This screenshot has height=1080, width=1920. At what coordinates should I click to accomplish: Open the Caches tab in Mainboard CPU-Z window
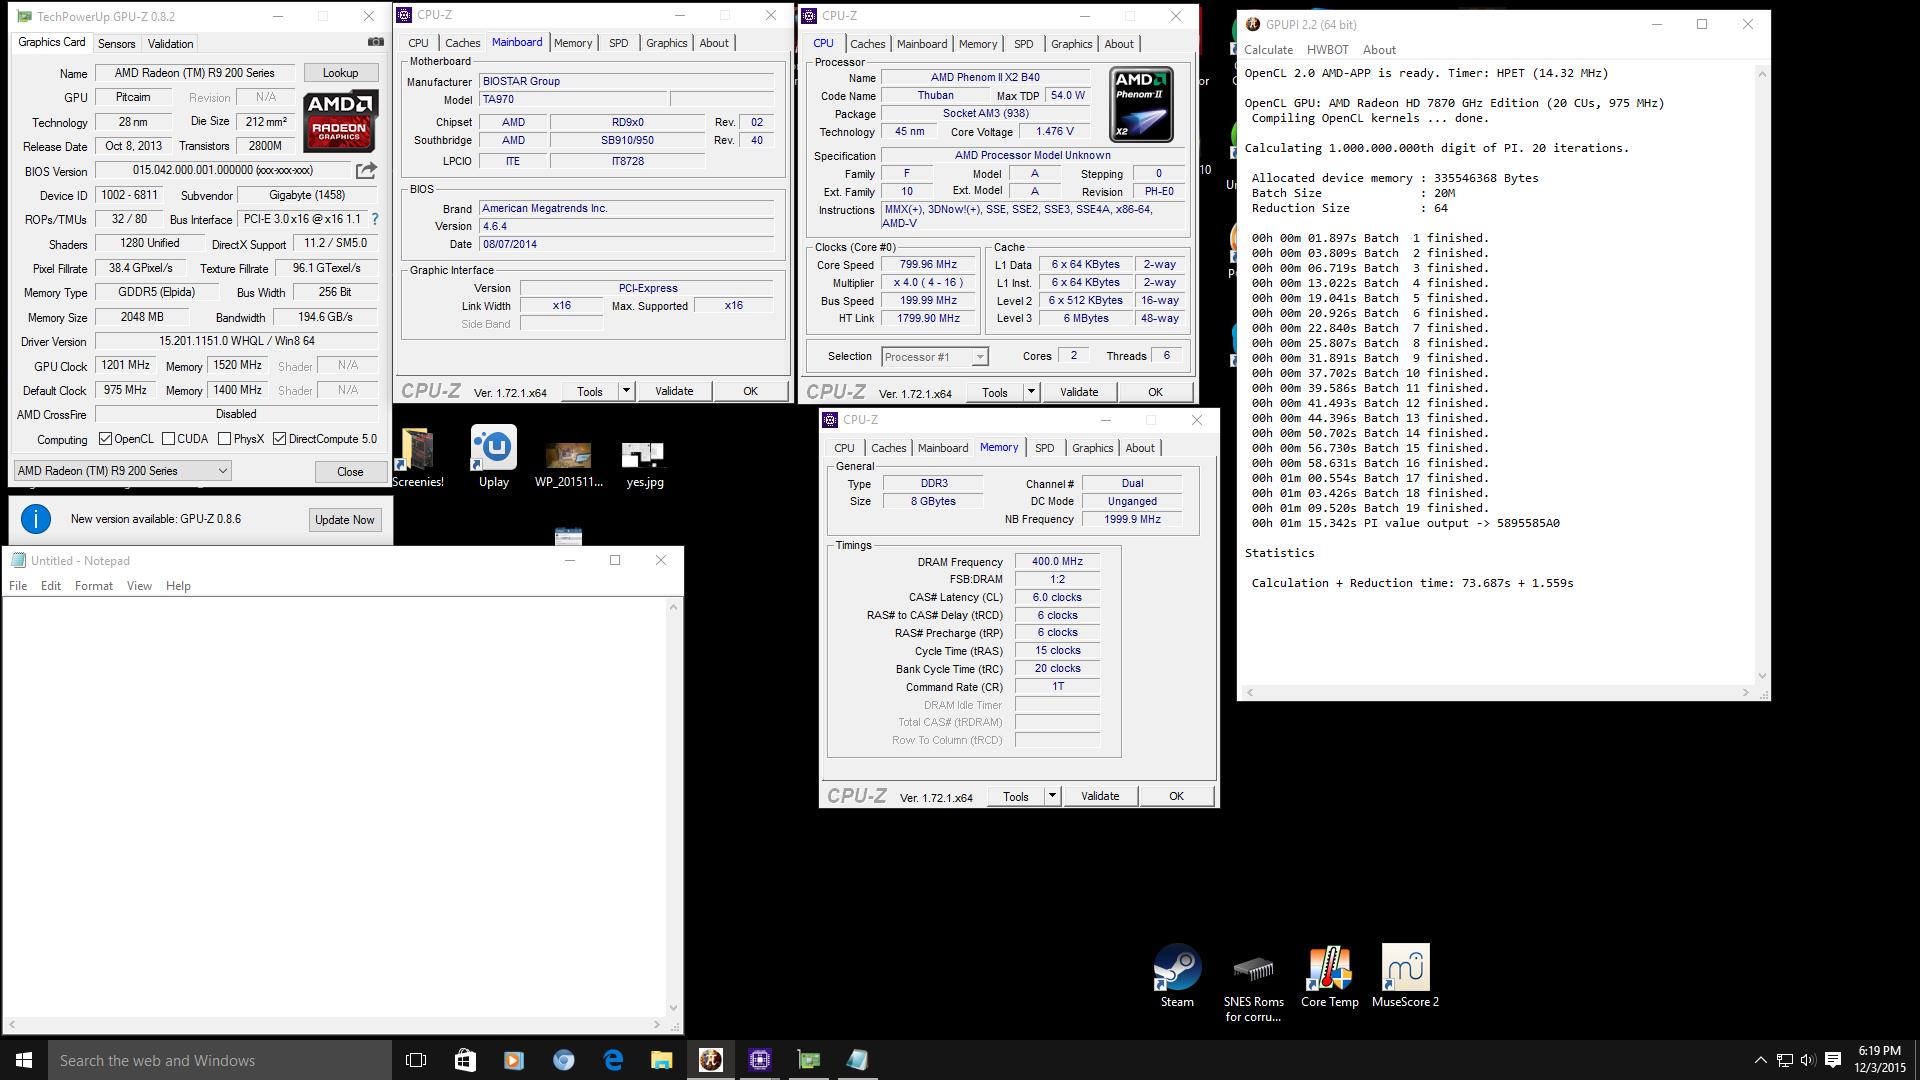click(x=462, y=43)
